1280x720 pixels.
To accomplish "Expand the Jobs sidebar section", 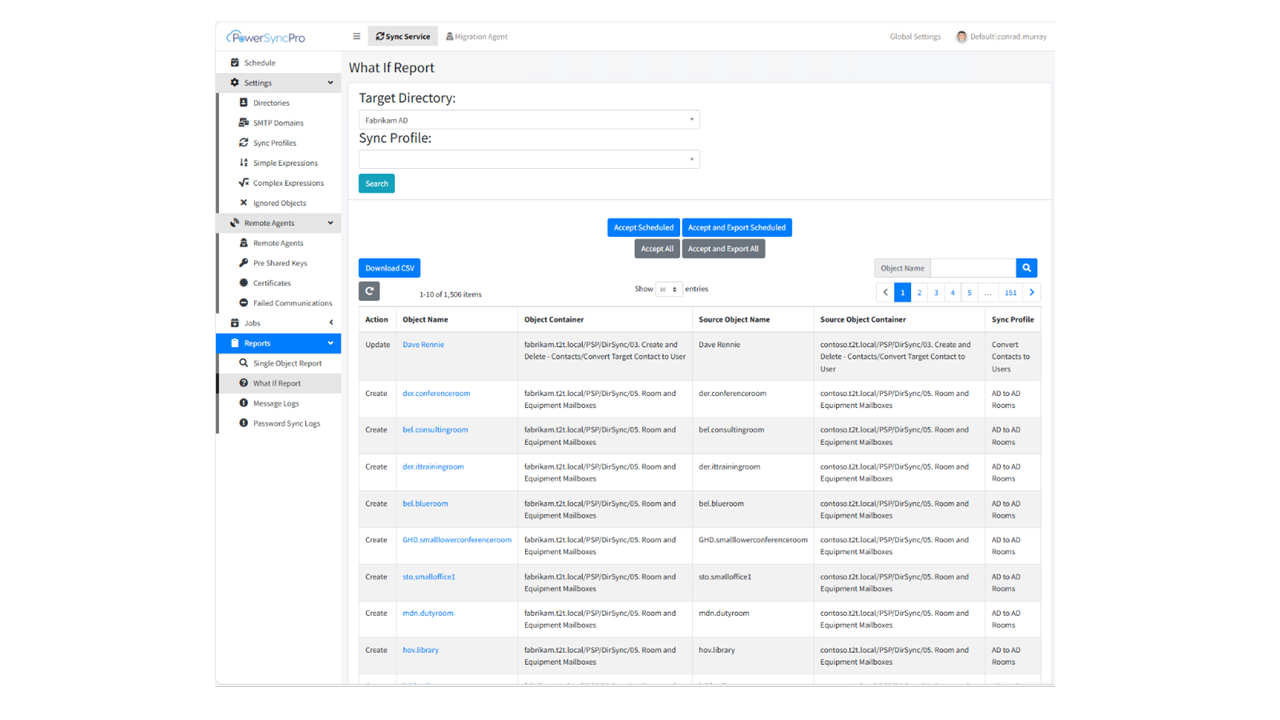I will tap(279, 323).
